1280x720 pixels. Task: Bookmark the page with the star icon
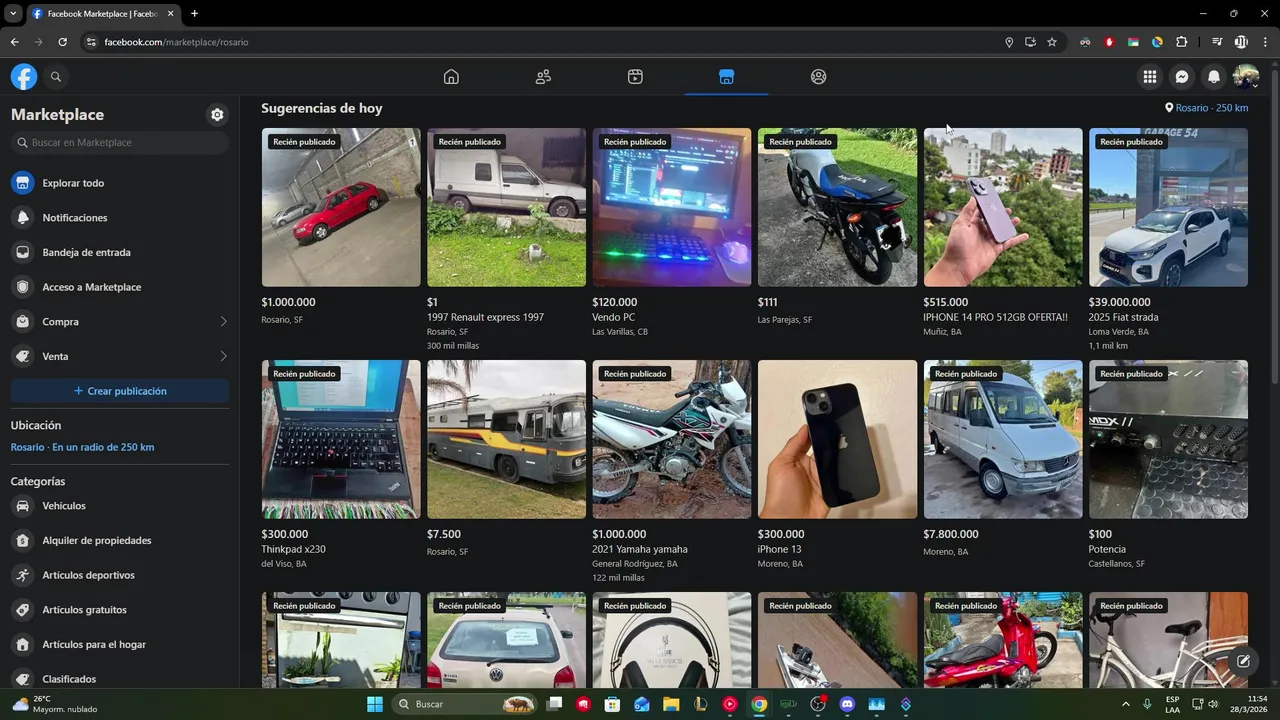(1052, 42)
